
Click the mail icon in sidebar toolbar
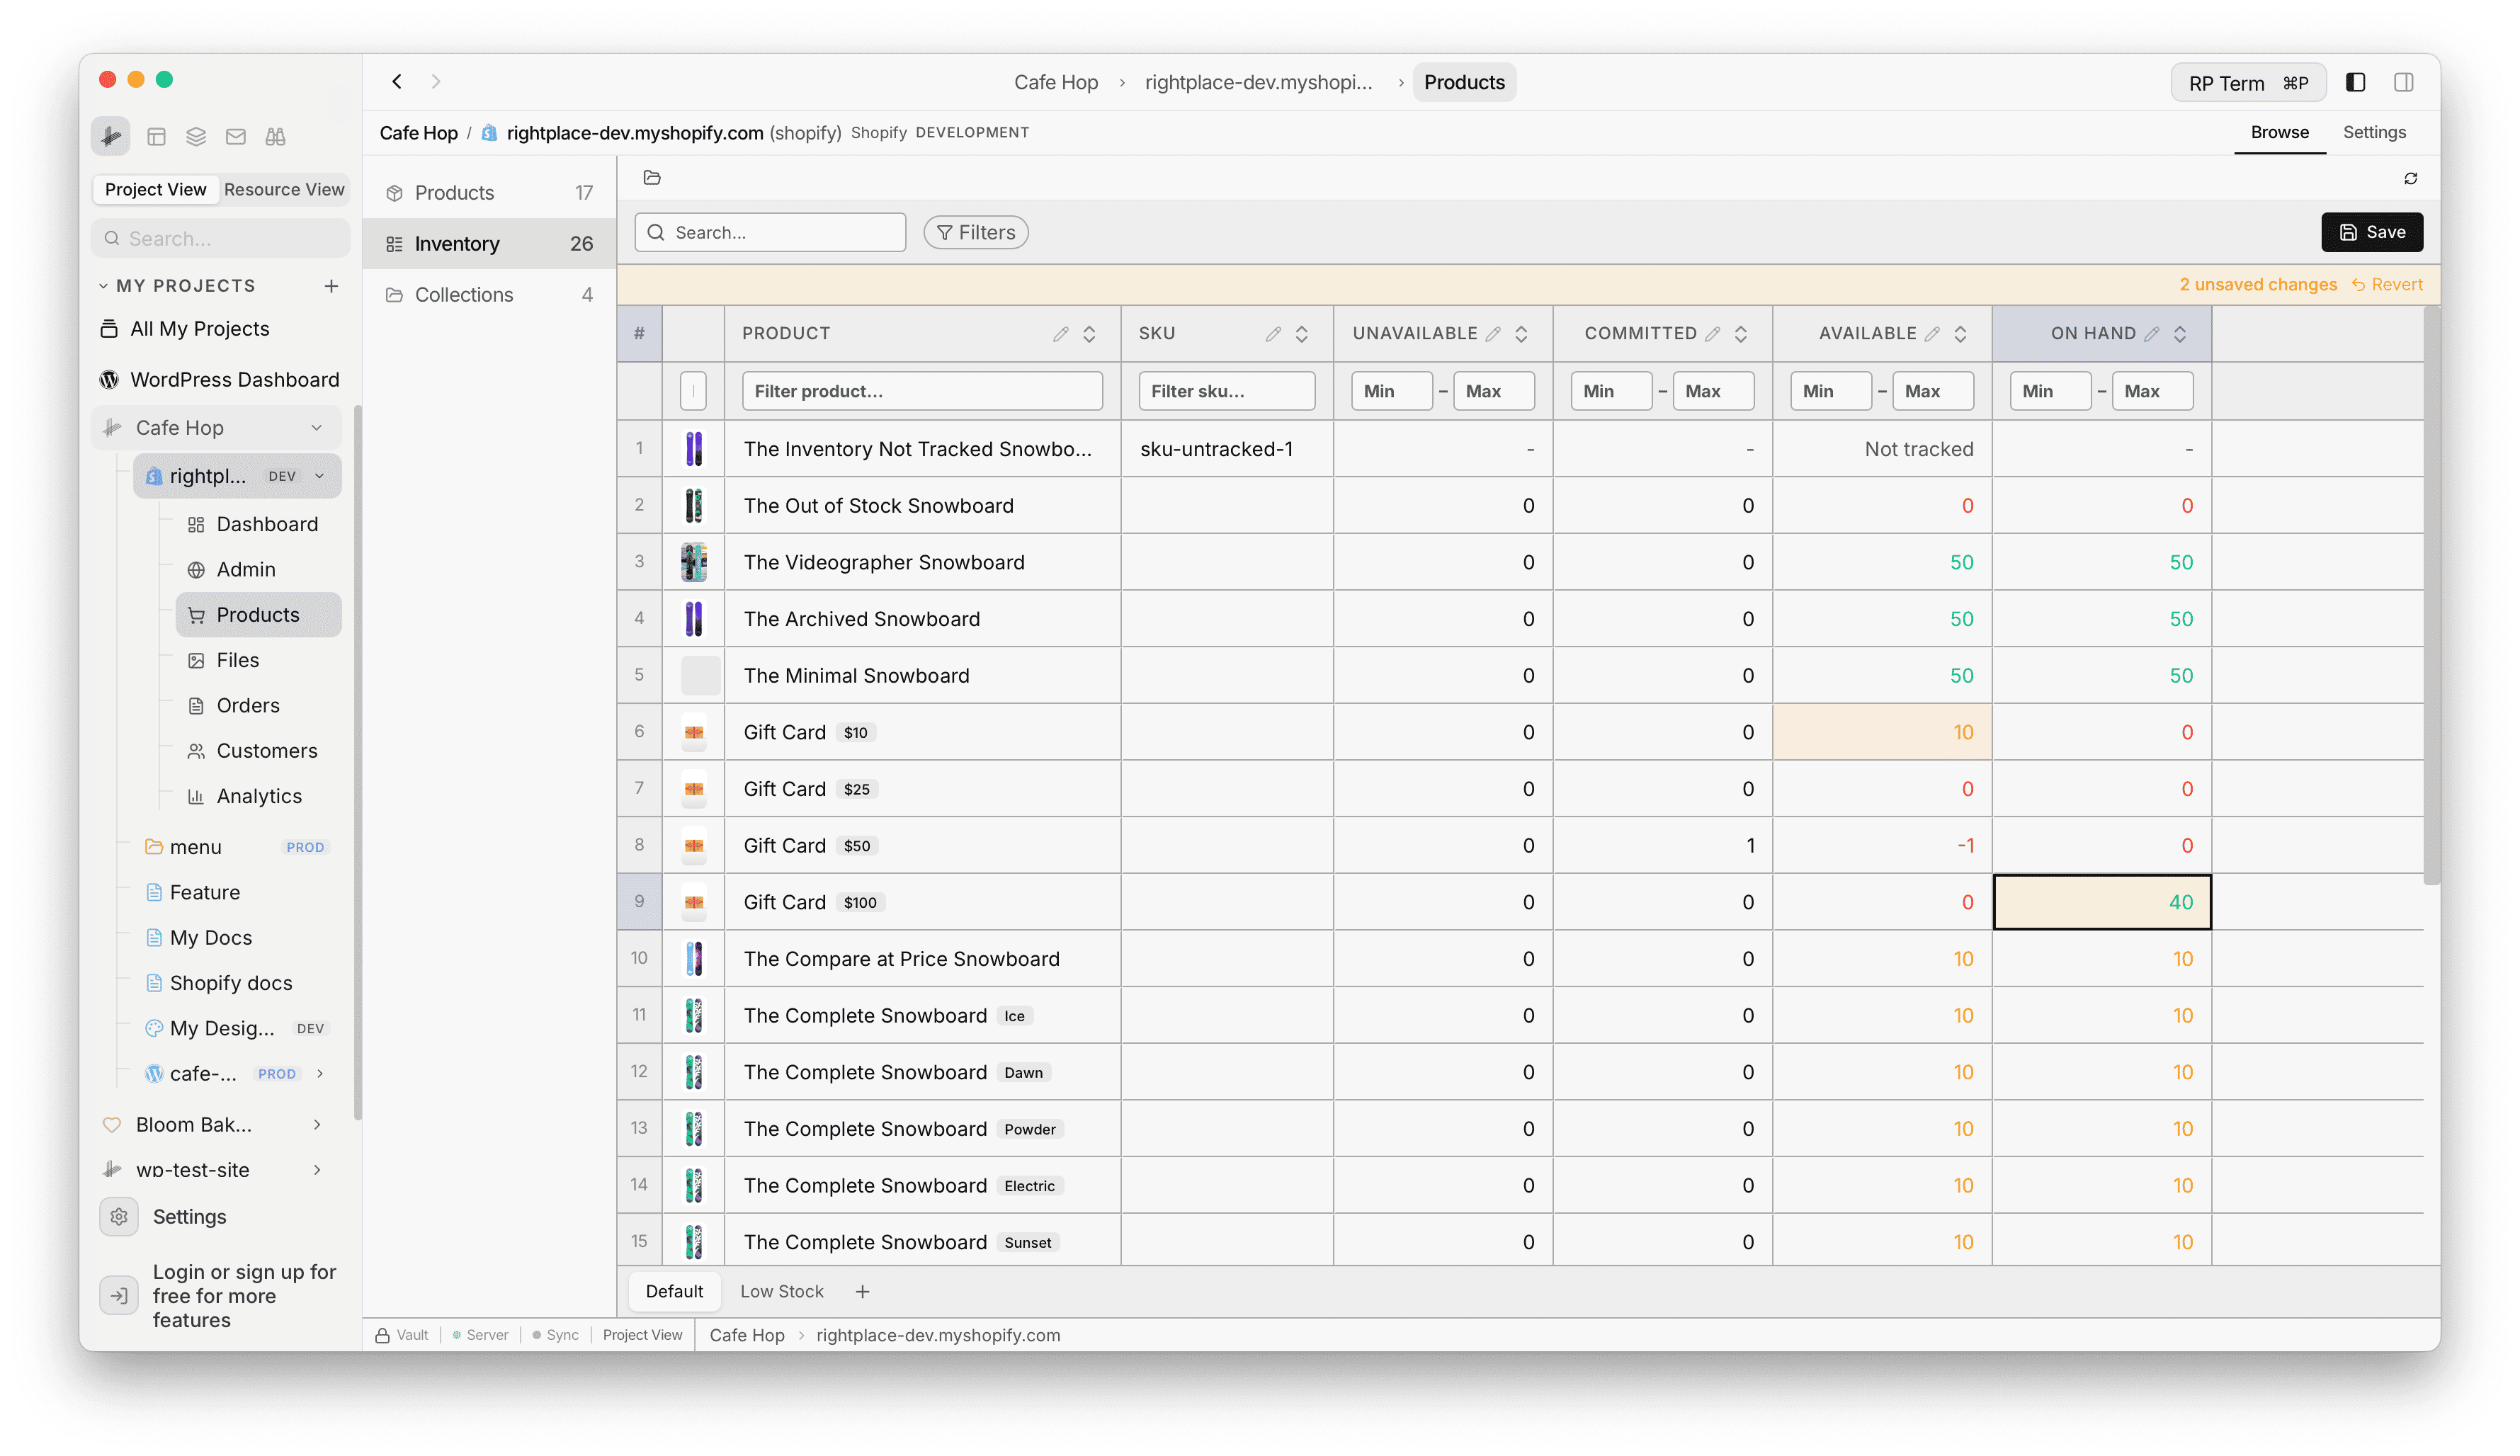(235, 136)
